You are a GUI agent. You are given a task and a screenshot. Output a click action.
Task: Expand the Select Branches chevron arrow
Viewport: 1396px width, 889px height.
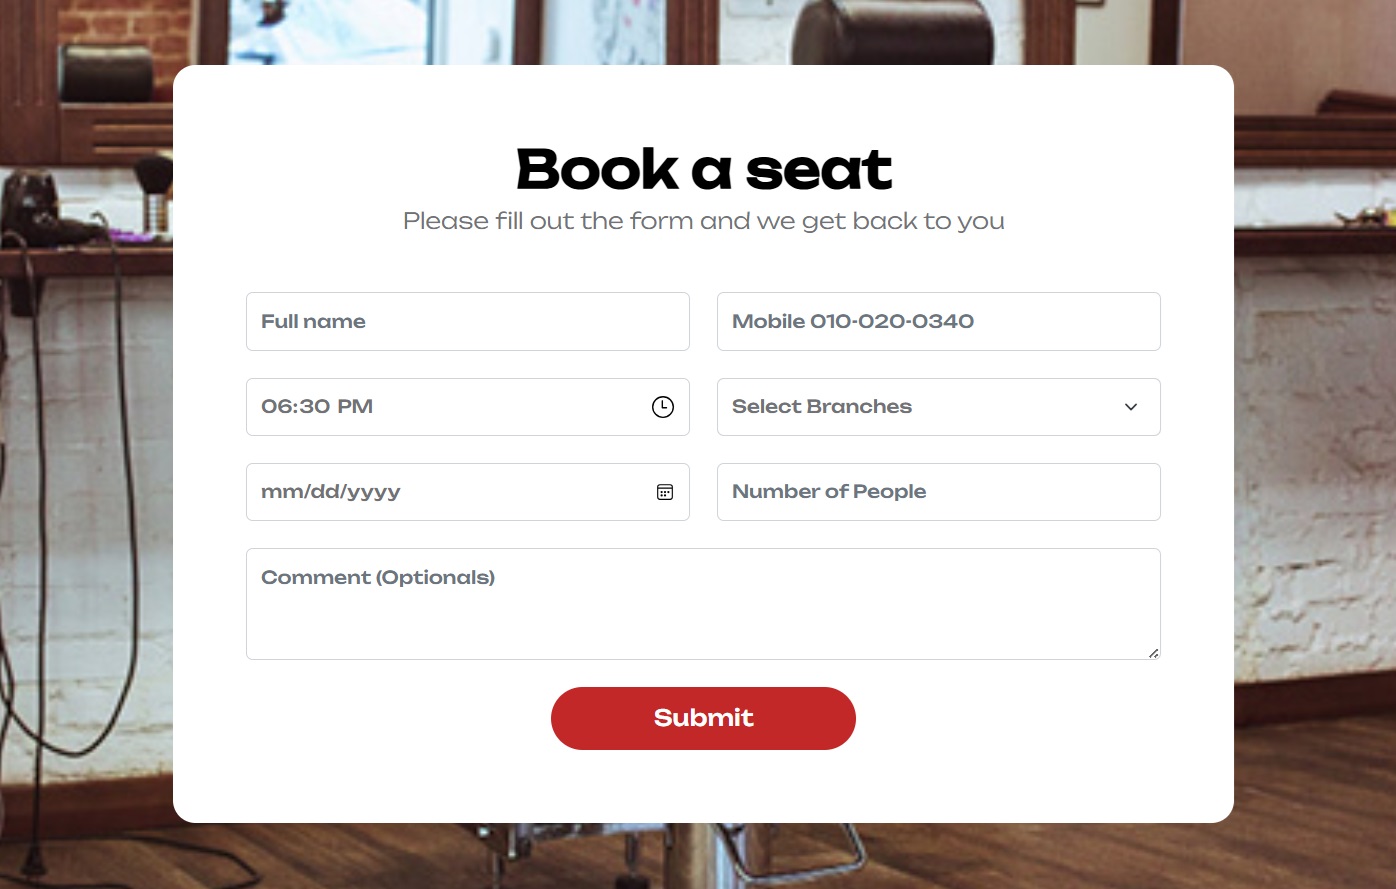click(1131, 407)
